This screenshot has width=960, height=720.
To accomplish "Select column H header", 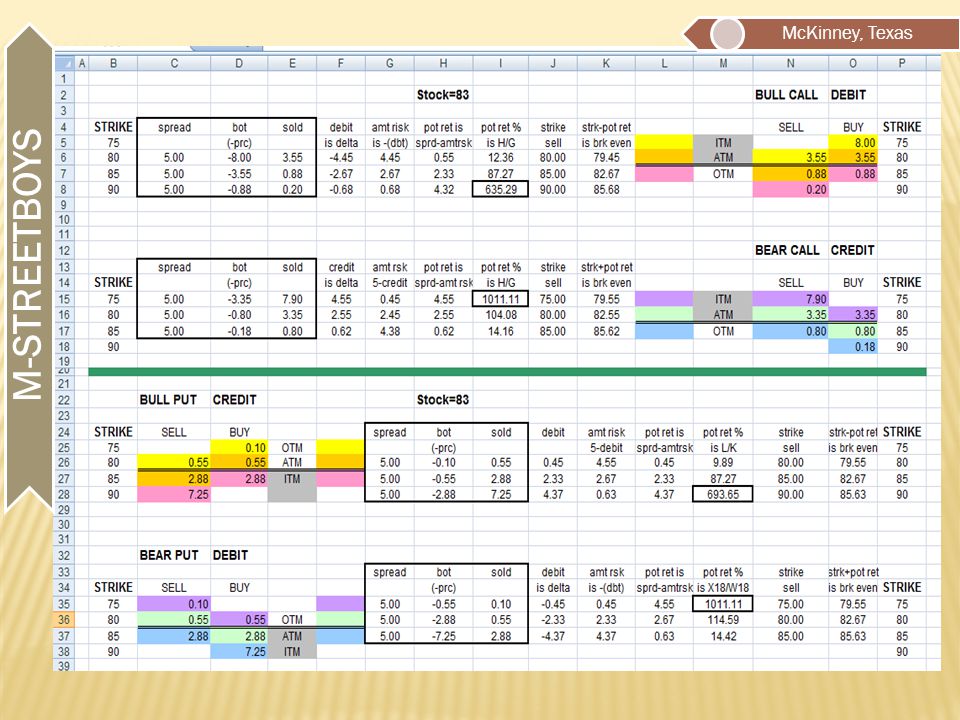I will point(443,63).
